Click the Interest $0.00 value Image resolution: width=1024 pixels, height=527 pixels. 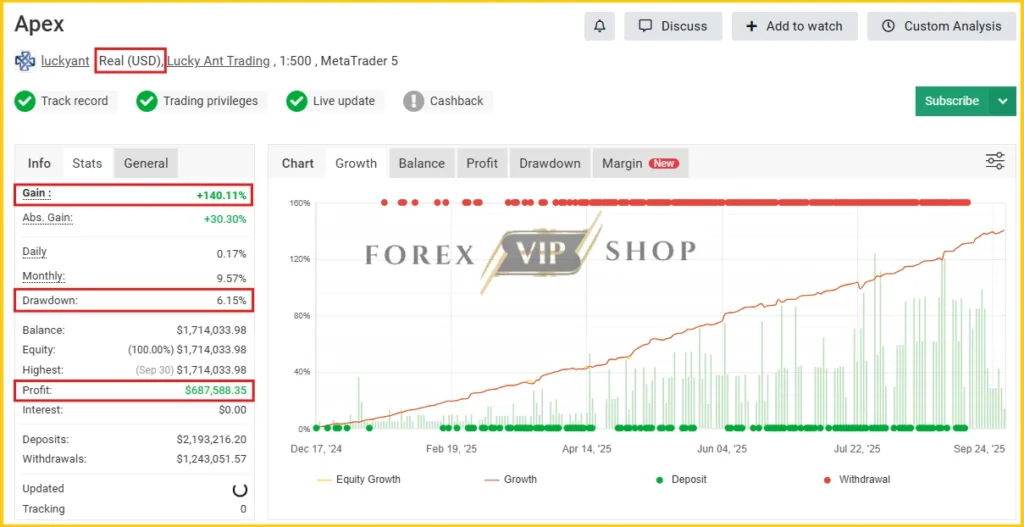click(232, 411)
